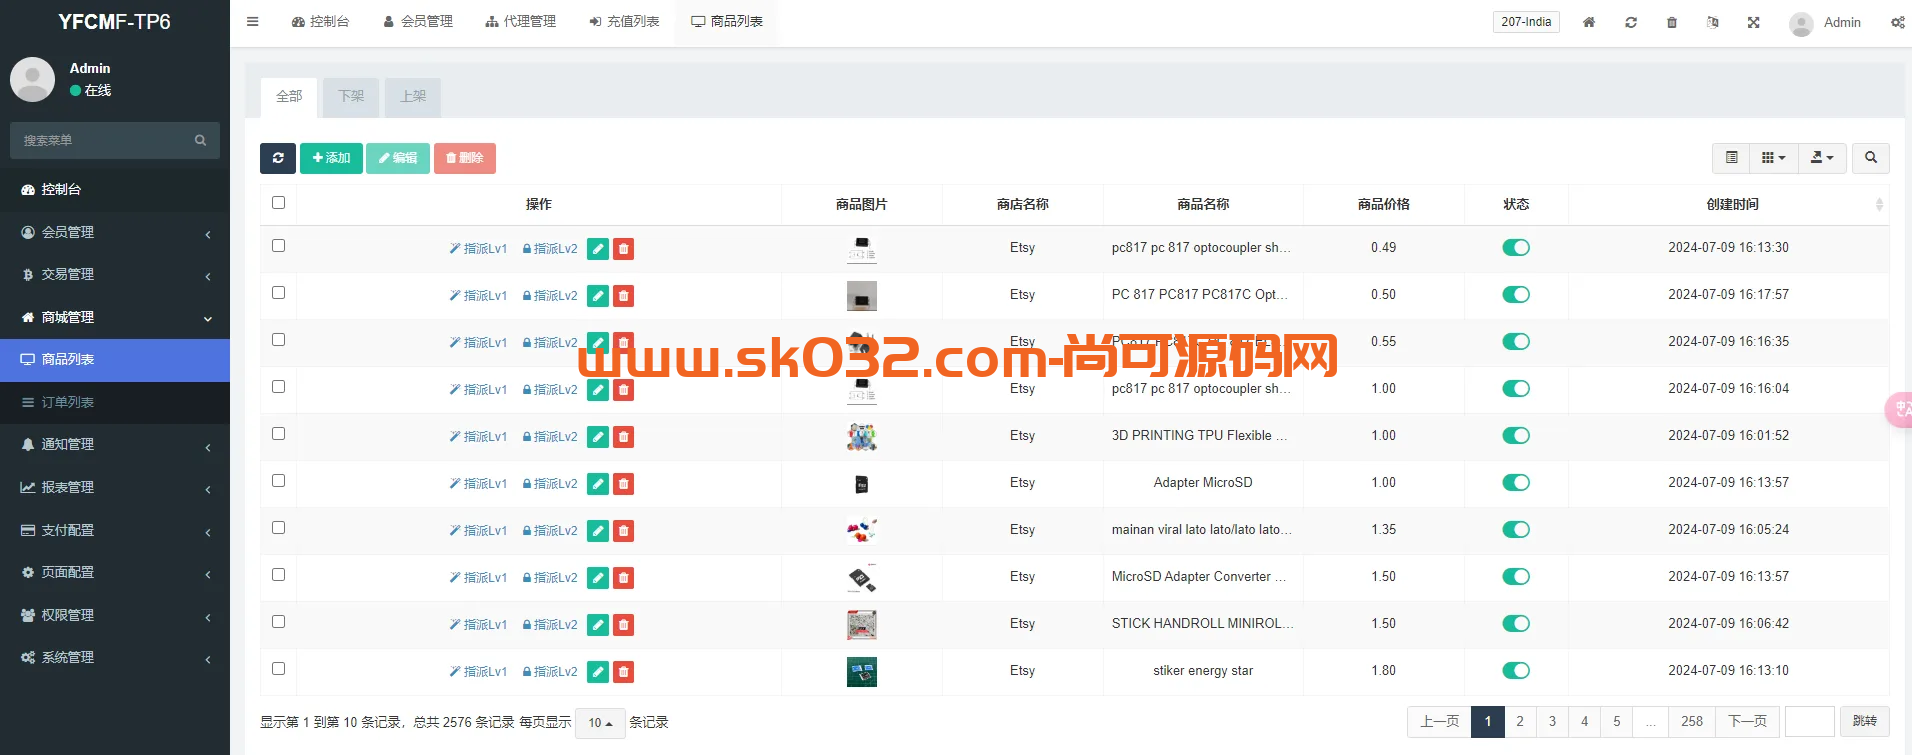The height and width of the screenshot is (755, 1912).
Task: Edit the PC 817 PC817 PC817C row
Action: pyautogui.click(x=598, y=296)
